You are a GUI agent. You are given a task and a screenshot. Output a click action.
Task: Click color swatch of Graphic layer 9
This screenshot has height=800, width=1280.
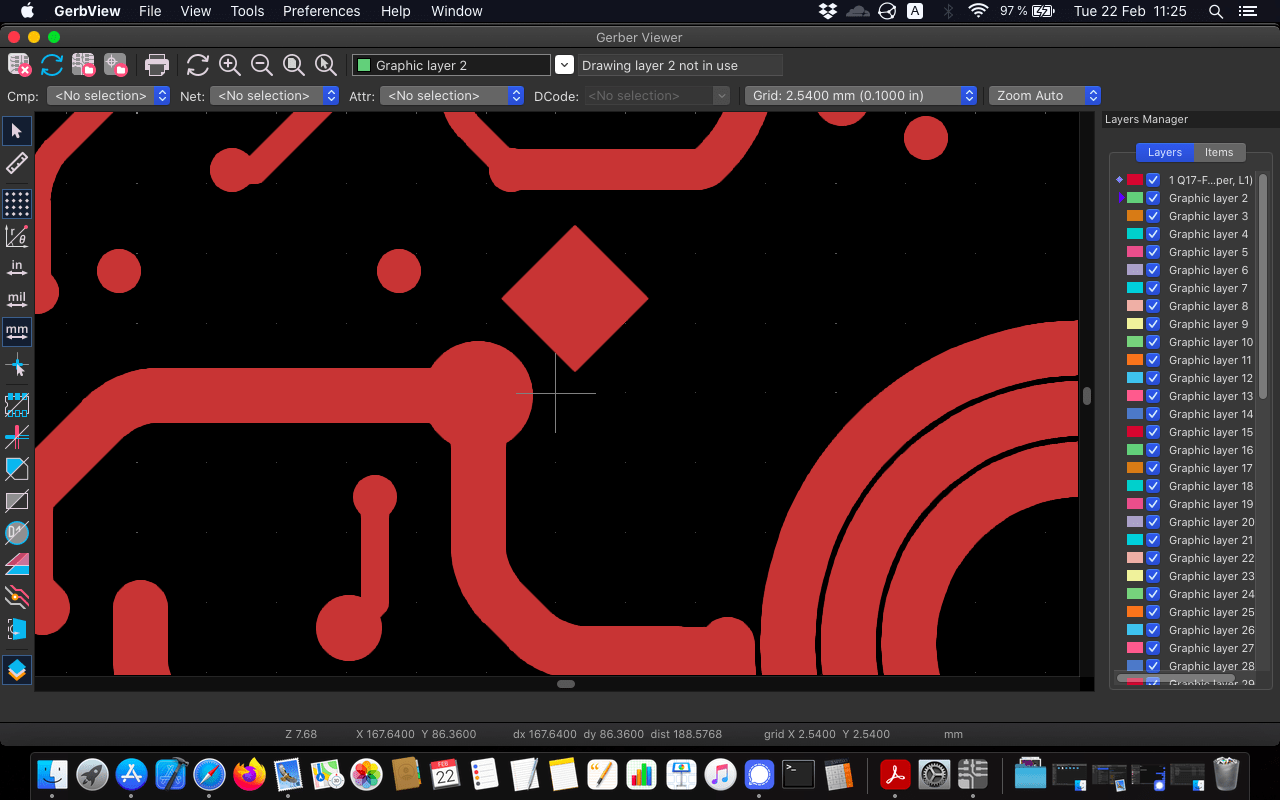pos(1135,324)
